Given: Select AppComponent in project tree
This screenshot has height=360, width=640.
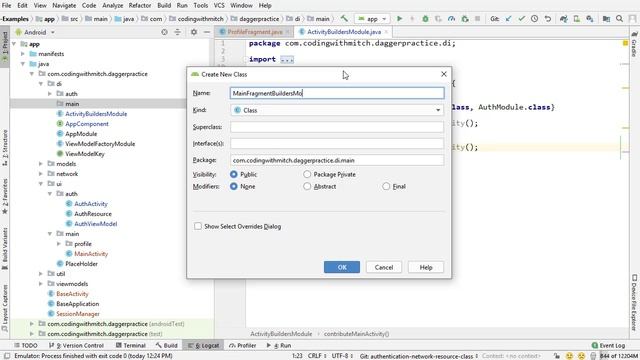Looking at the screenshot, I should (87, 124).
